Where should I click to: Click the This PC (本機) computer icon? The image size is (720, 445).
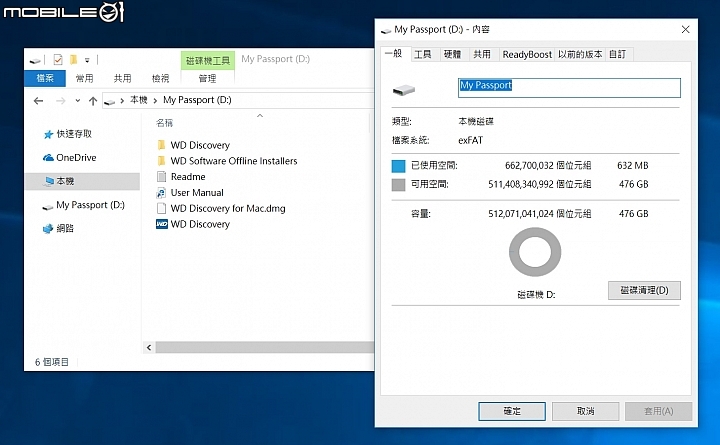pos(49,181)
